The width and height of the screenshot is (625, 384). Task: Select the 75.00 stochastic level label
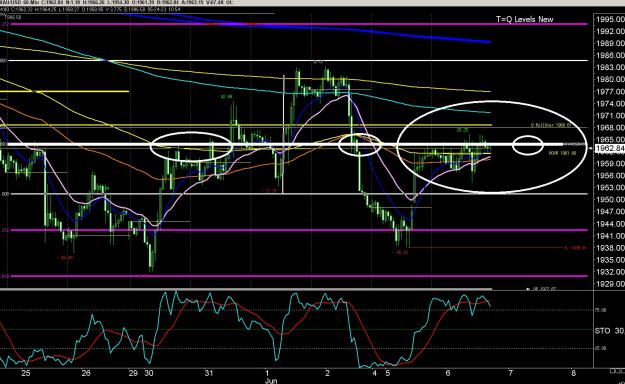(x=601, y=310)
